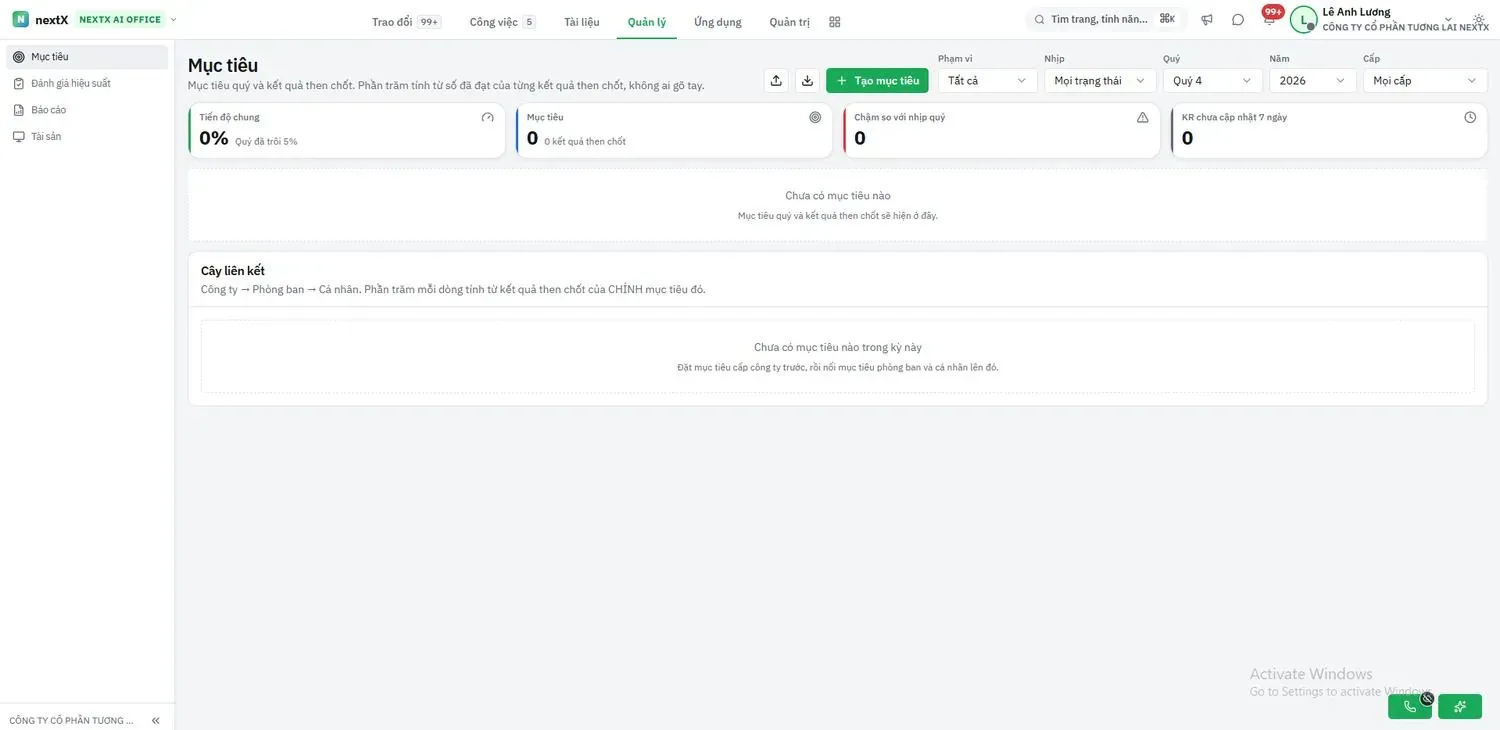Expand the Phạm vi dropdown showing Tất cả
Viewport: 1500px width, 730px height.
pos(988,81)
